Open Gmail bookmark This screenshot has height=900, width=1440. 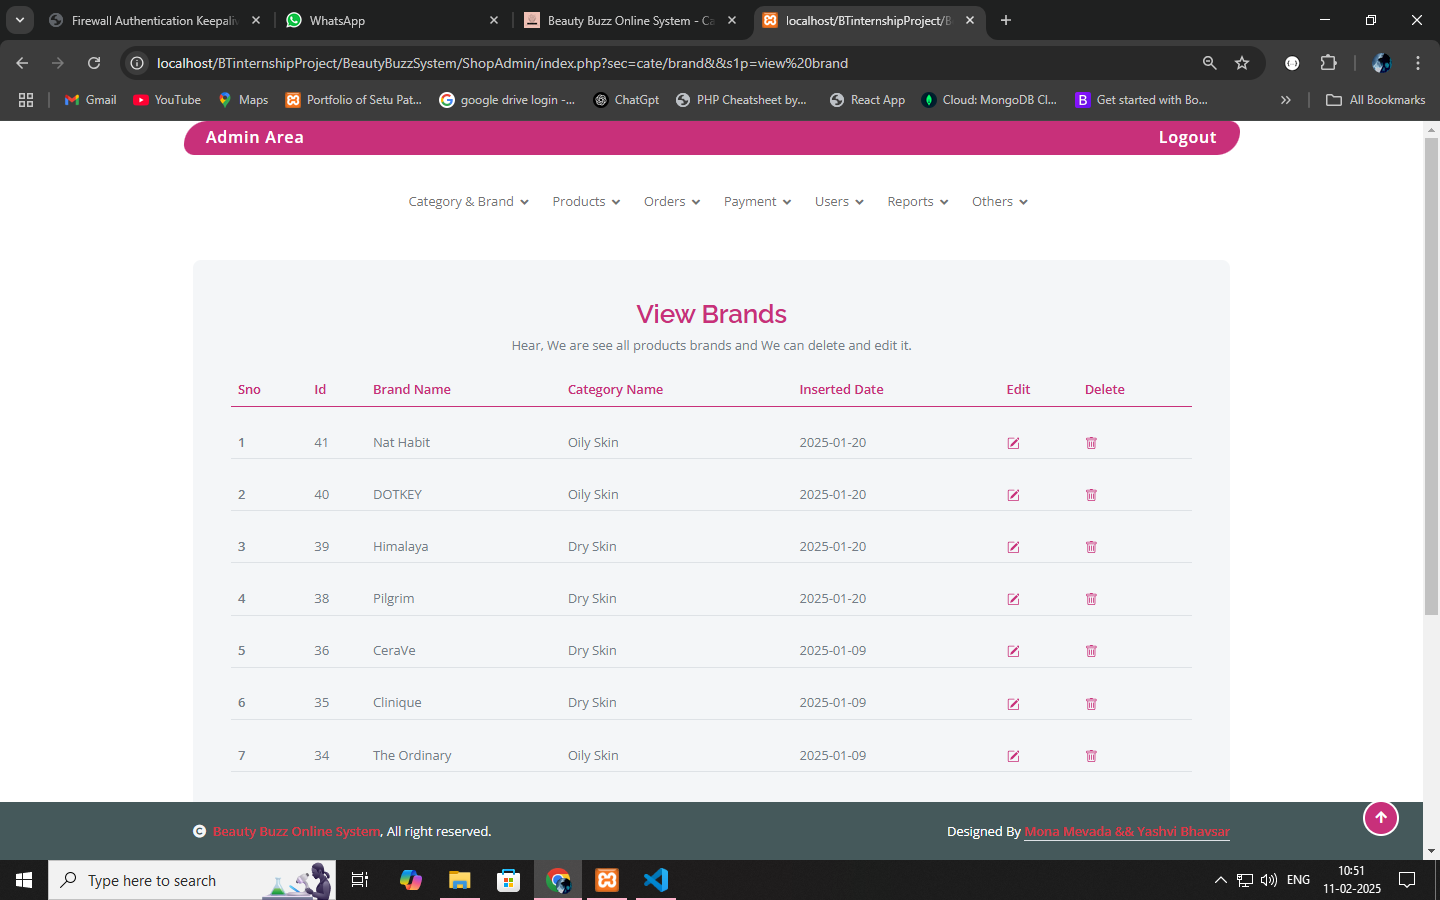point(90,100)
